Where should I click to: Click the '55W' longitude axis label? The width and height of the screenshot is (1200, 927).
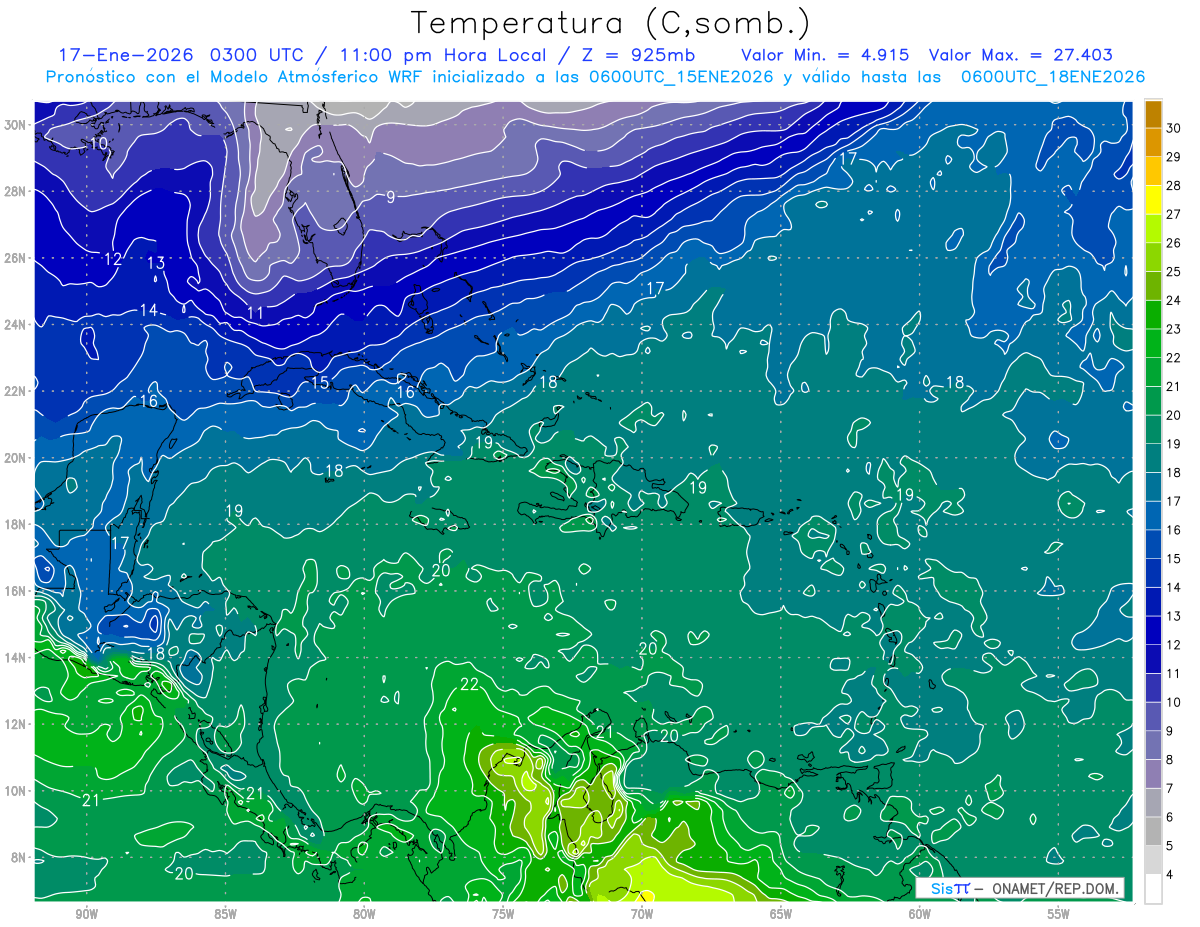pos(1059,914)
